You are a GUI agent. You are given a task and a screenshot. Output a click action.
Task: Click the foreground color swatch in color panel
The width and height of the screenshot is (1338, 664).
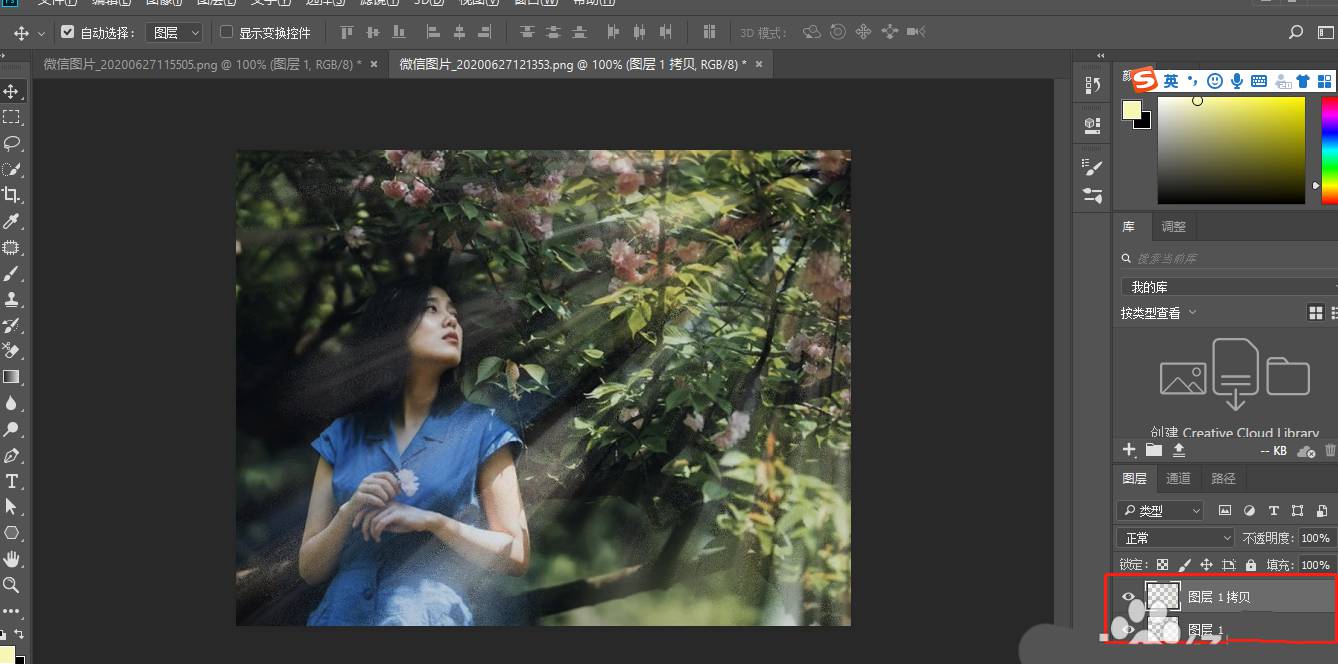click(1132, 110)
